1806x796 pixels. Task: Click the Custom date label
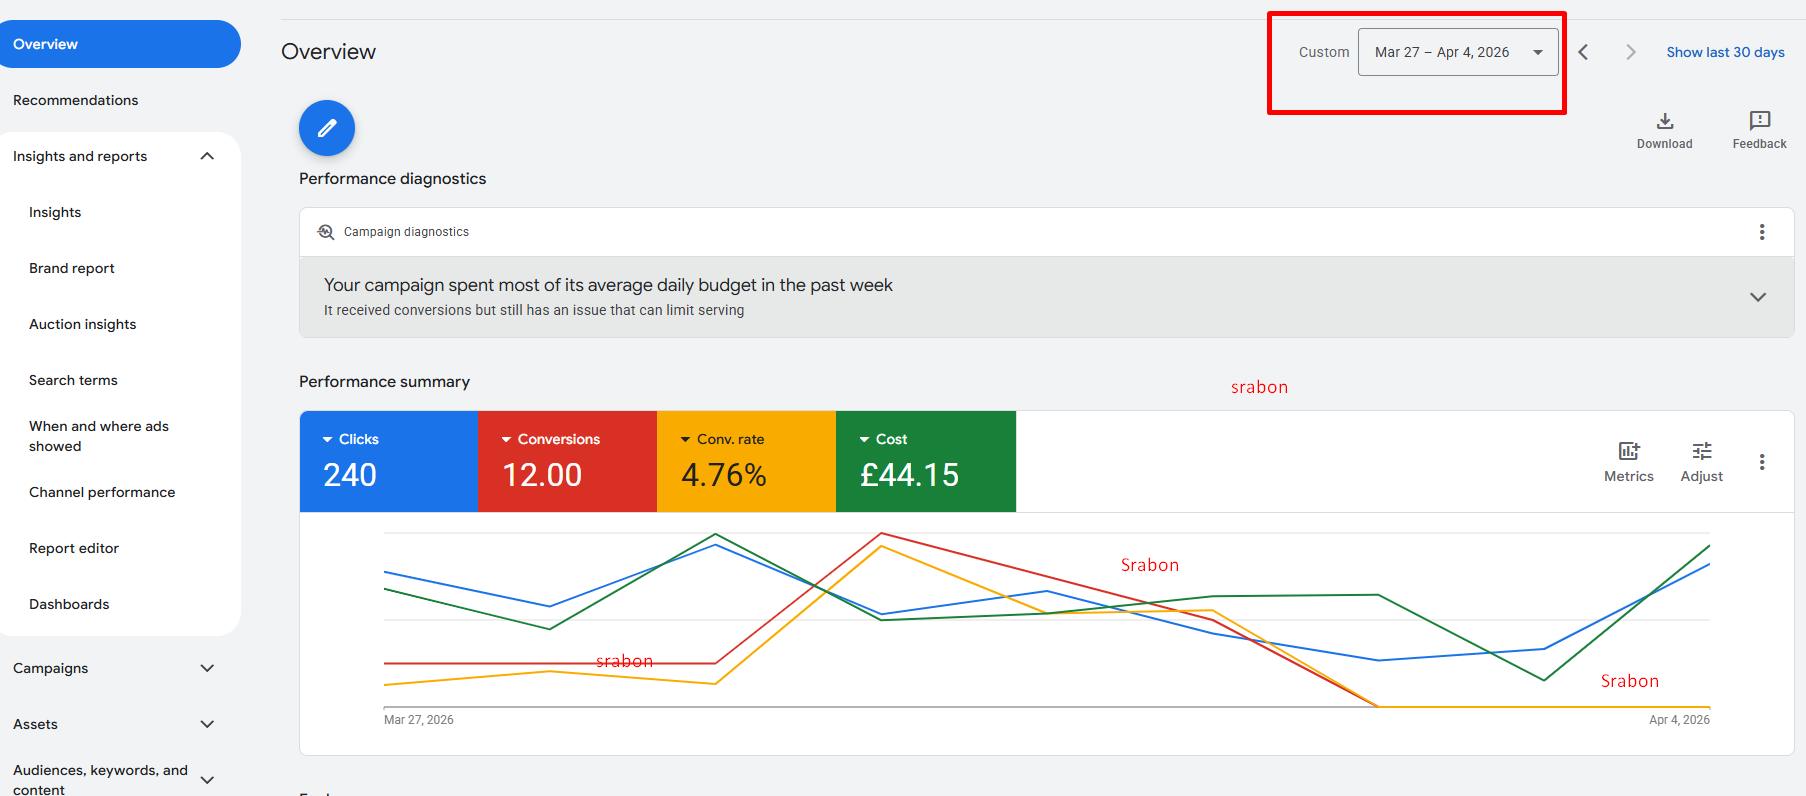[x=1324, y=52]
